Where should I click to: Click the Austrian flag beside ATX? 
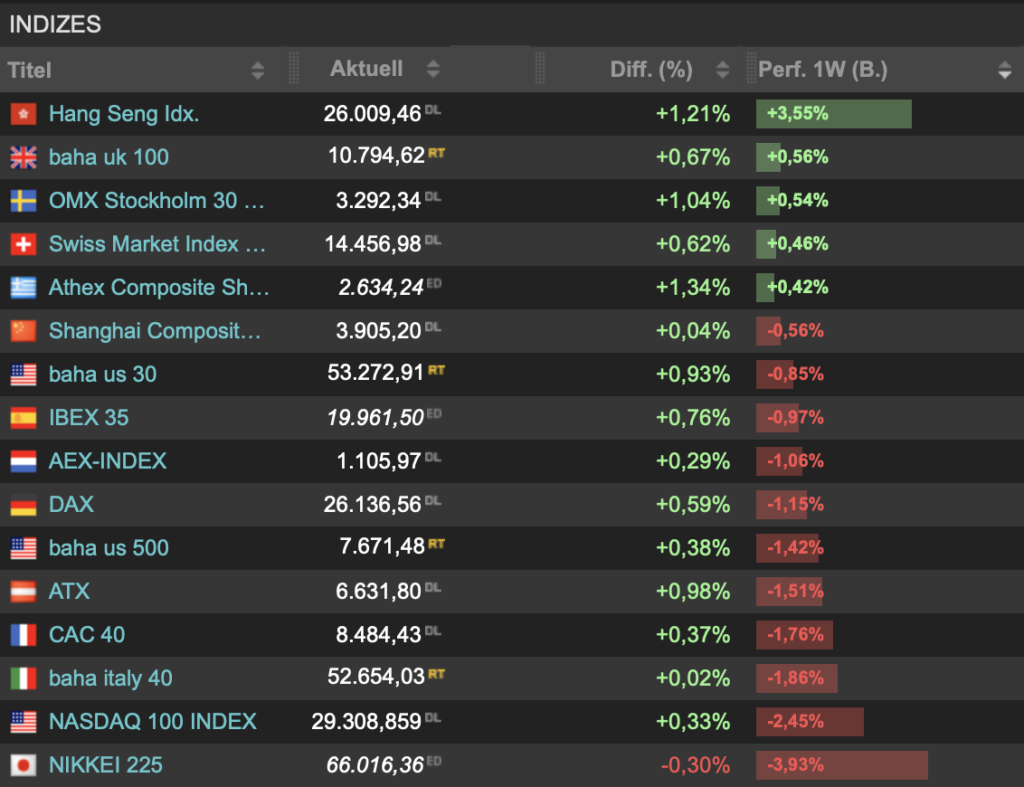click(24, 592)
